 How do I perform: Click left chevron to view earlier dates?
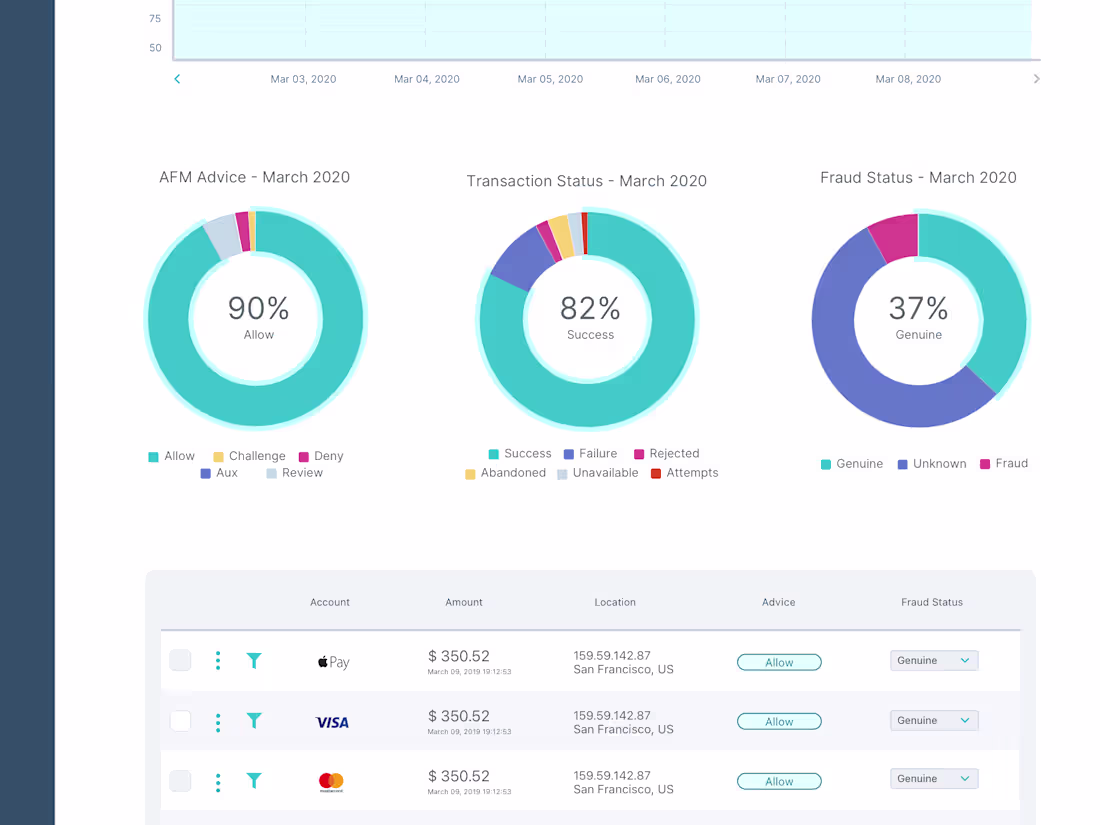point(177,78)
